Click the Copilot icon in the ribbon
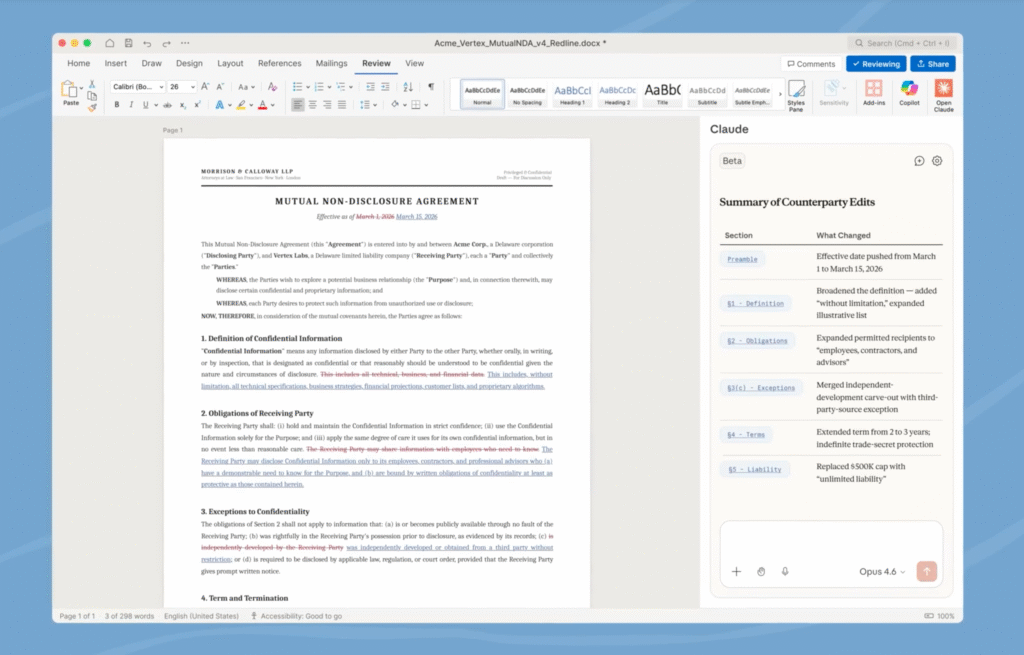Image resolution: width=1024 pixels, height=655 pixels. (x=908, y=93)
